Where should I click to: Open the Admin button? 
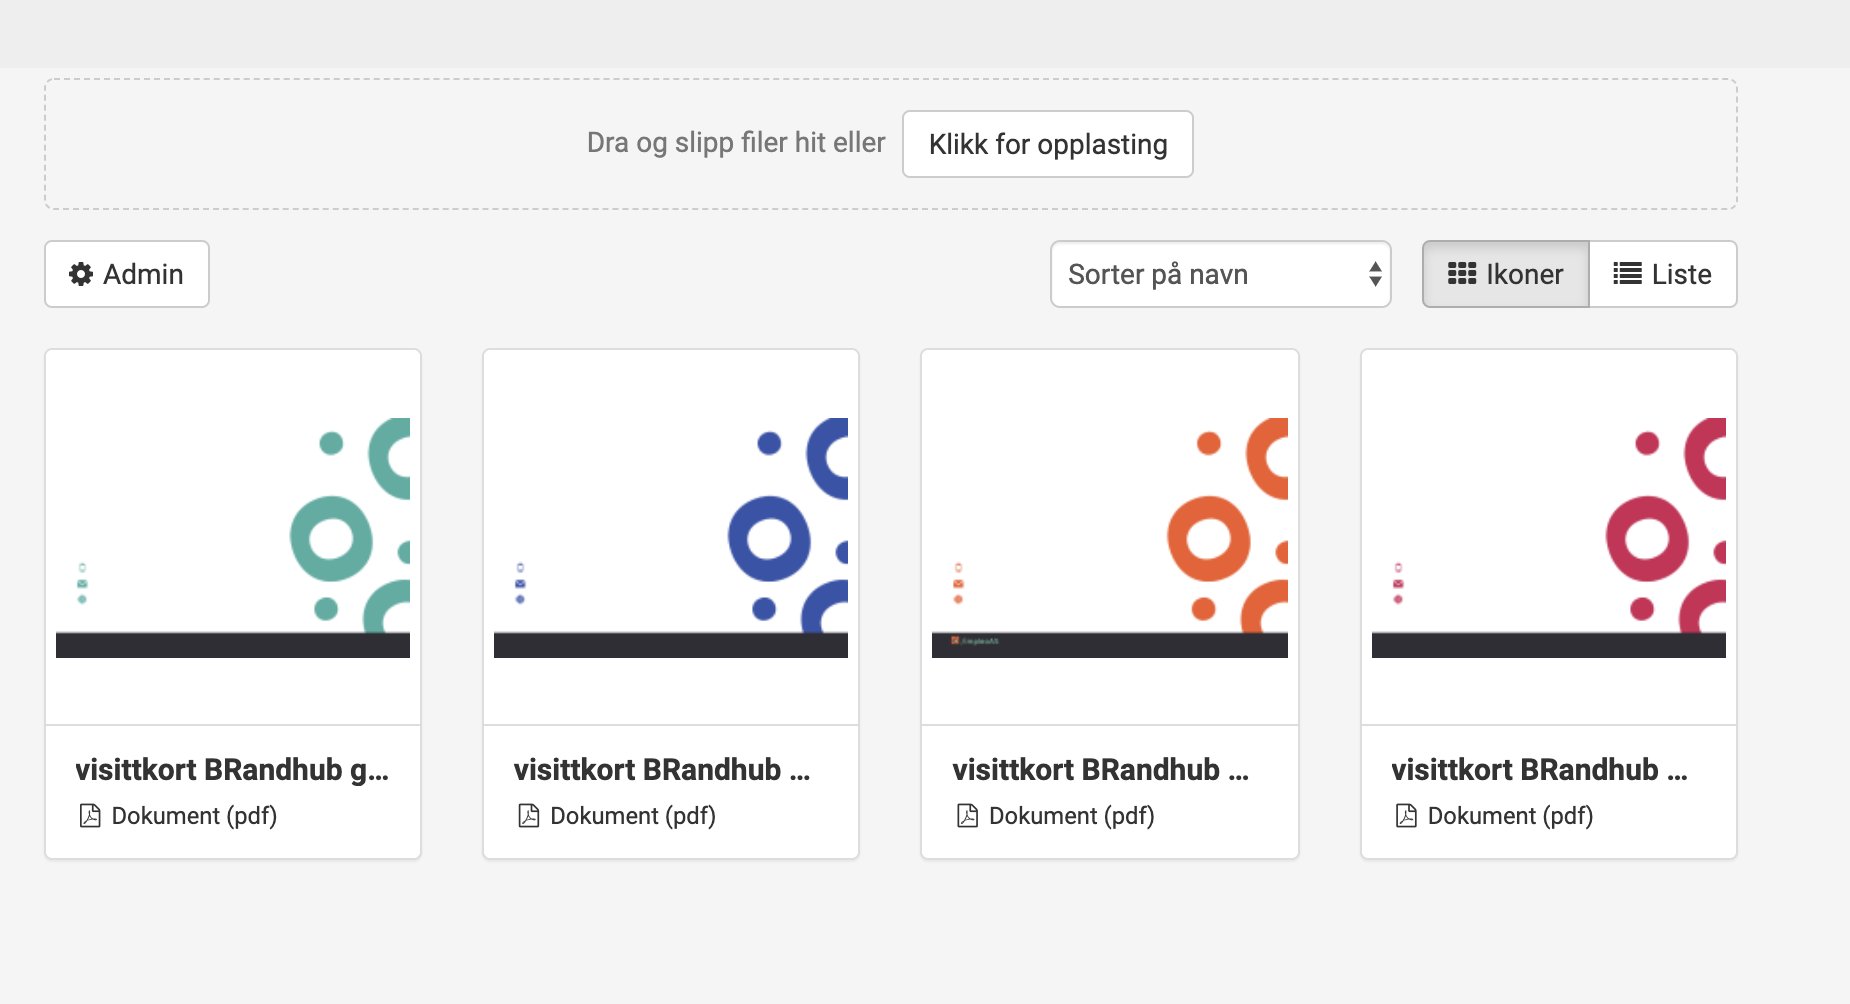127,274
